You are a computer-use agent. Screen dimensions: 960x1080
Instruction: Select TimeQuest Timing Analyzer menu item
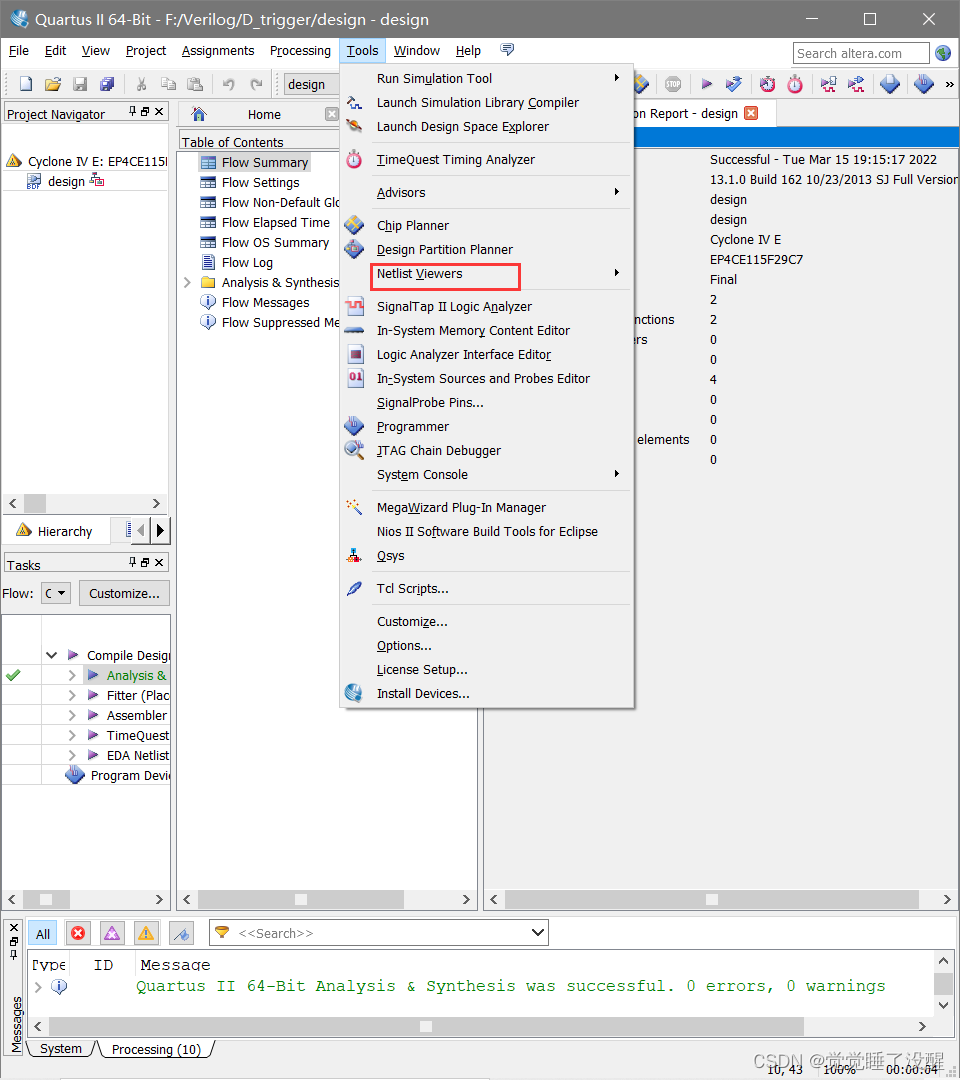pyautogui.click(x=487, y=160)
